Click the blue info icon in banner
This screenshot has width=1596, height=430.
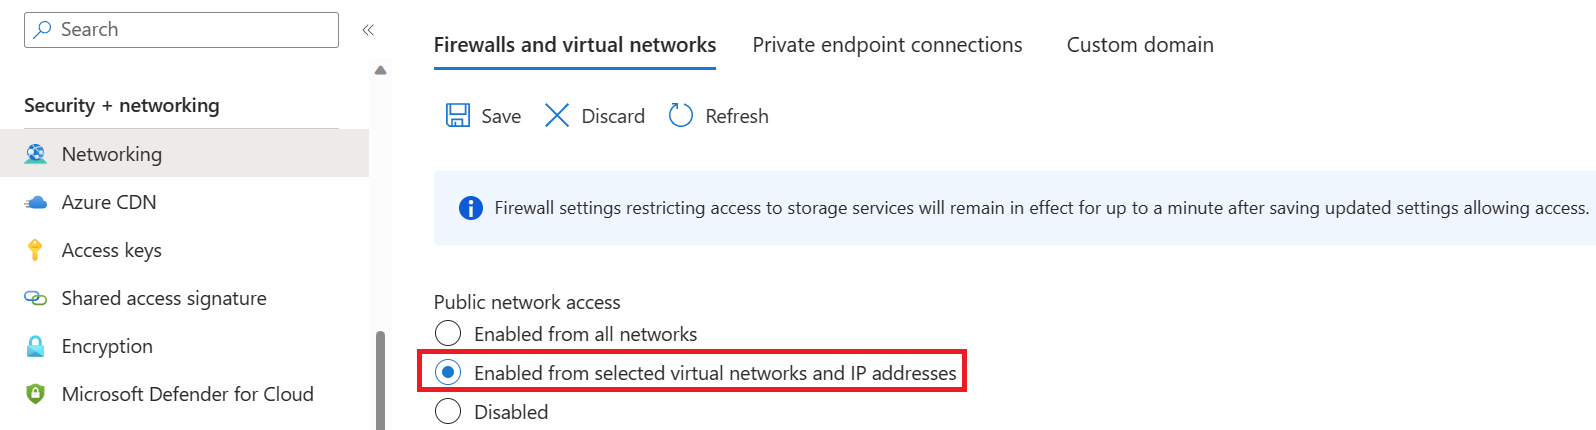pos(470,208)
